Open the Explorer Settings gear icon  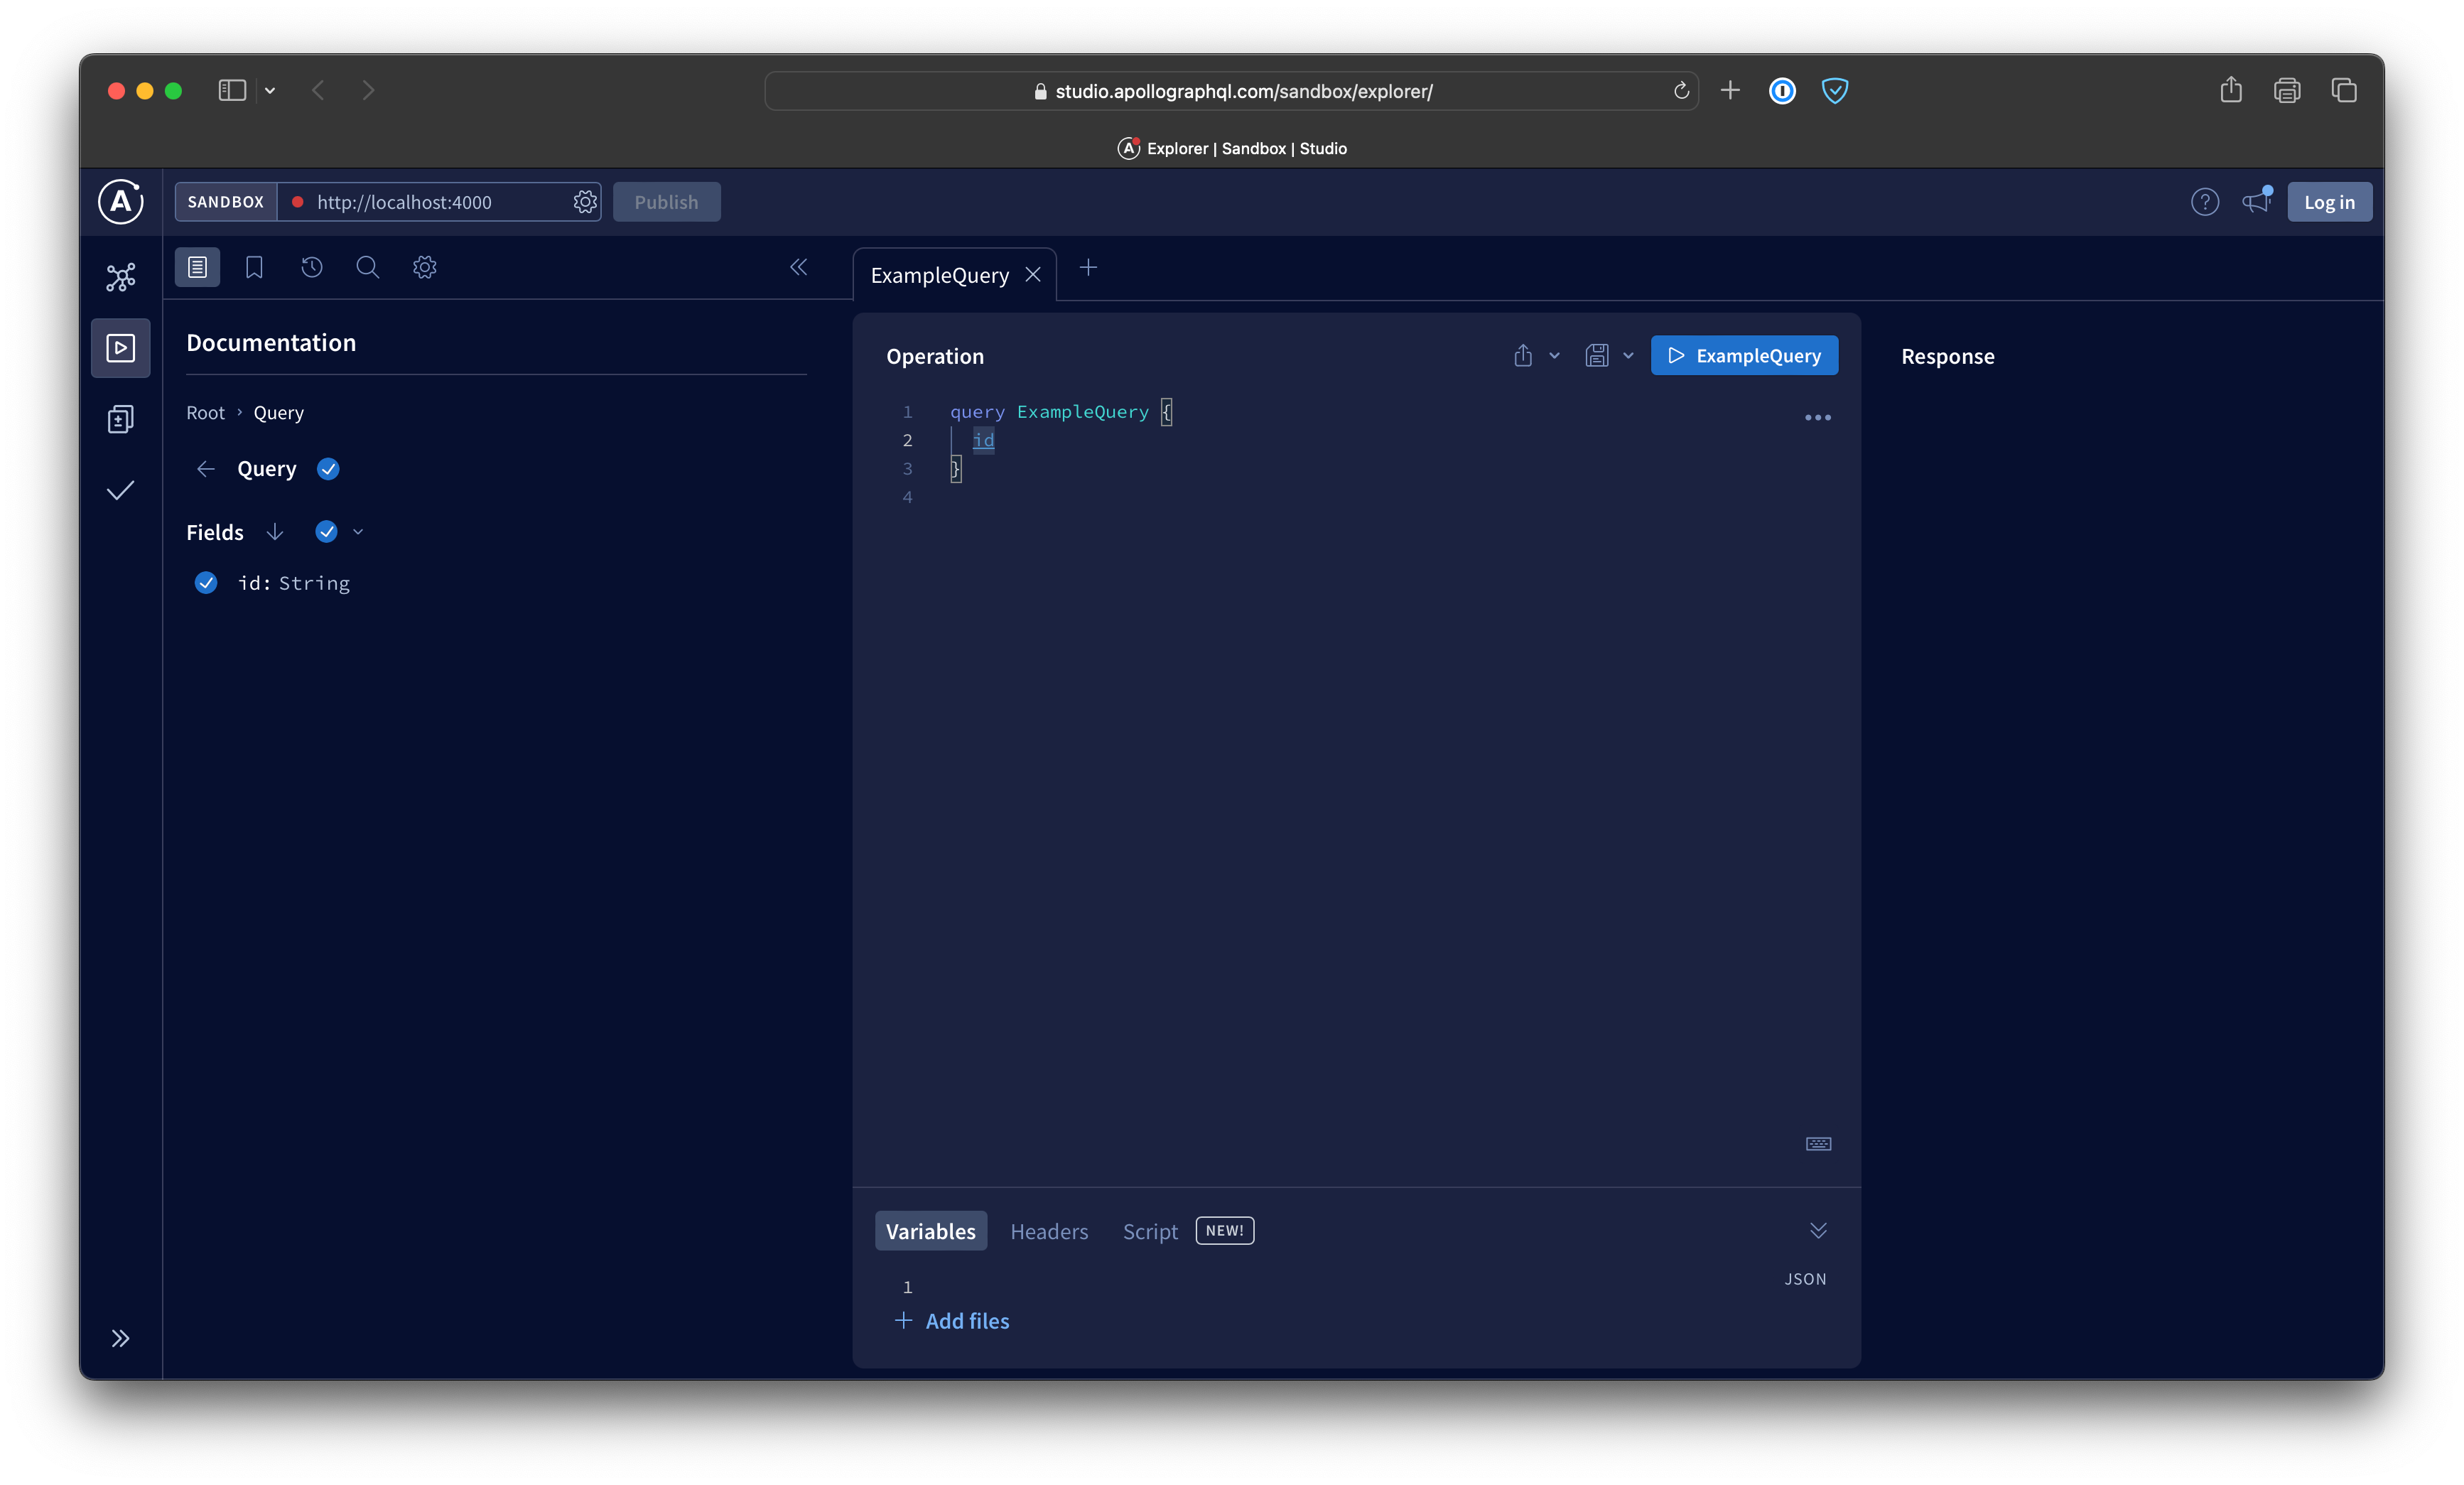425,267
